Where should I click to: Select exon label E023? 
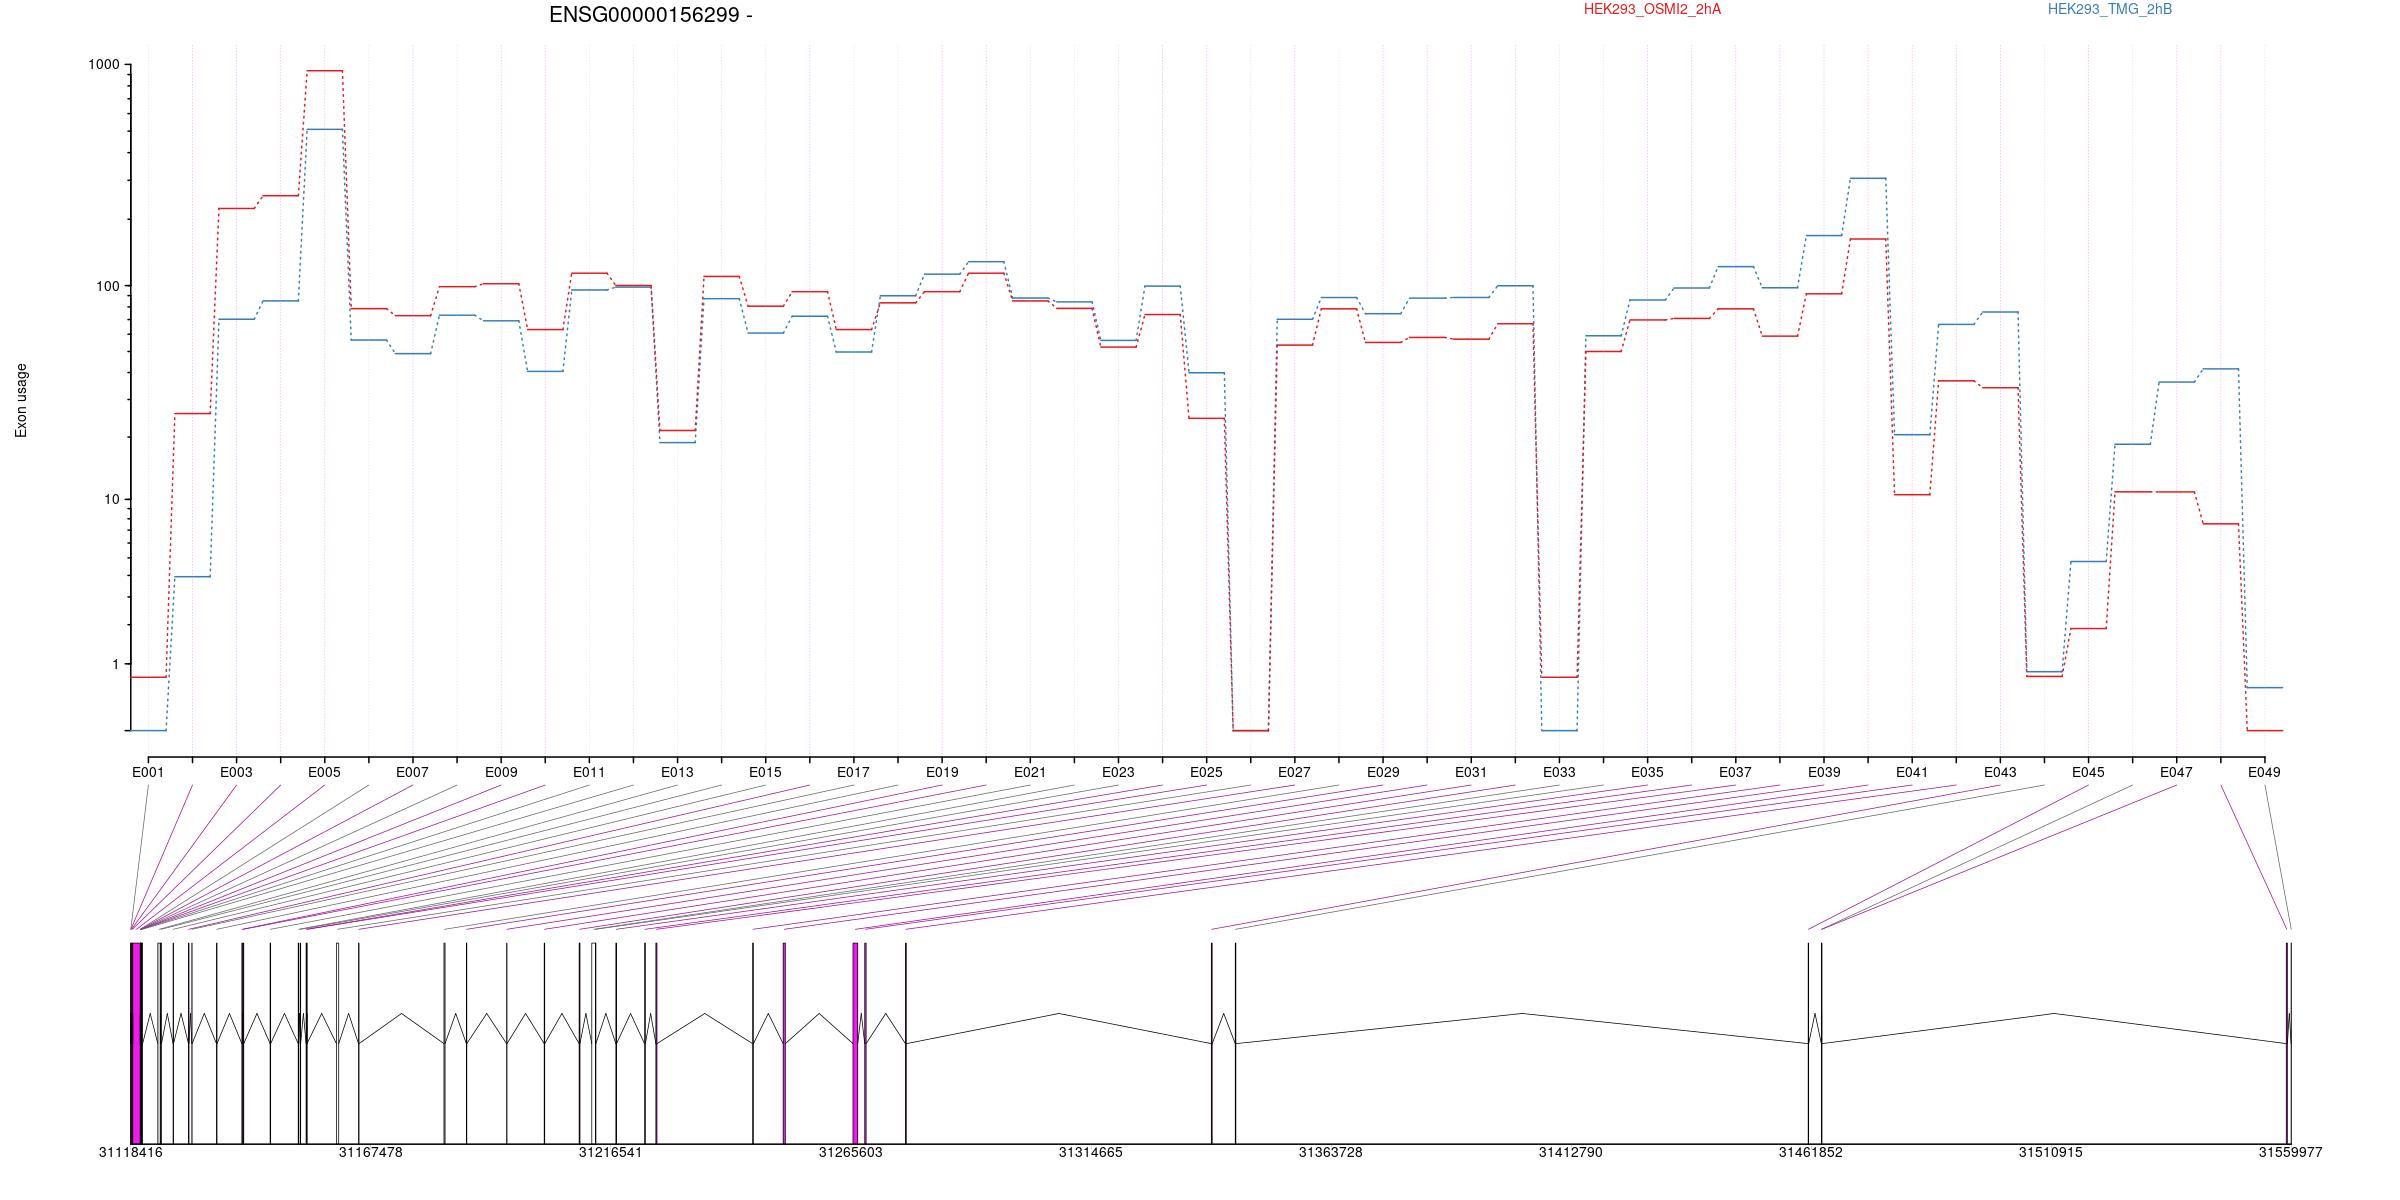click(1118, 772)
